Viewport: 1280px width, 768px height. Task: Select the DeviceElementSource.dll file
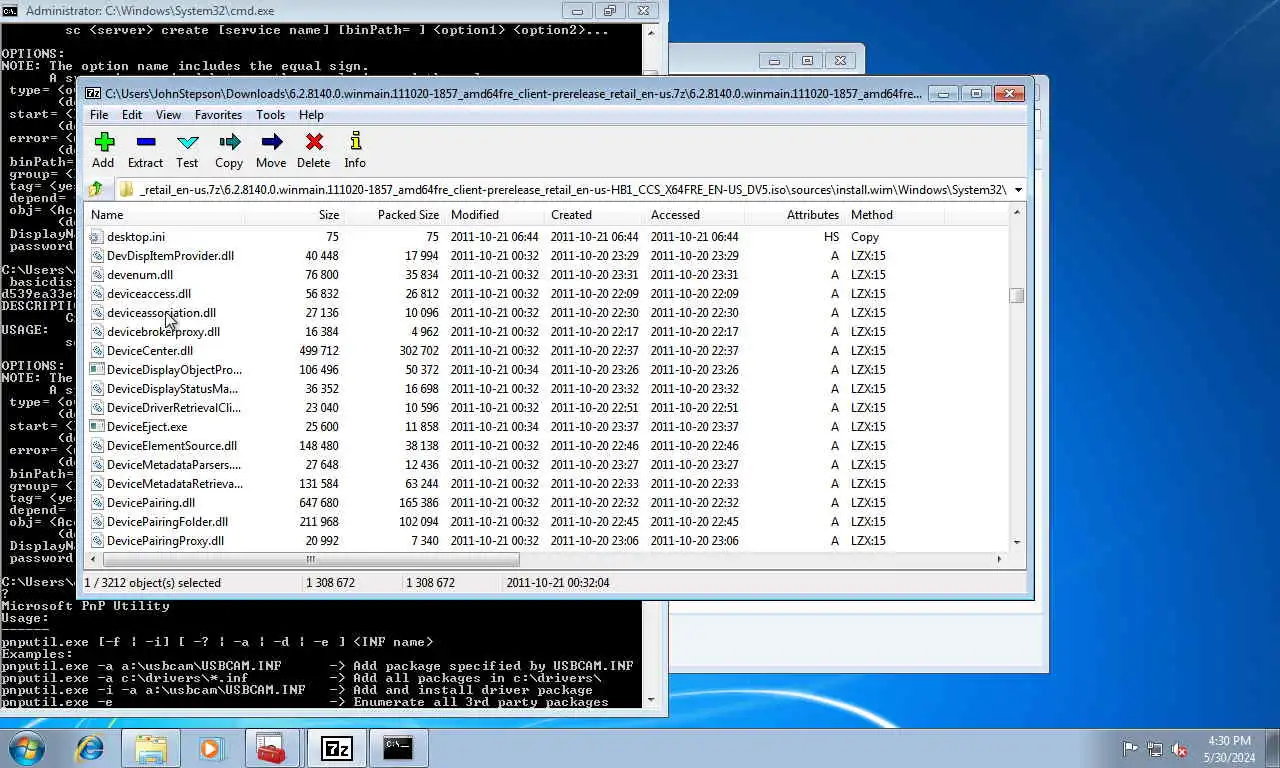tap(172, 446)
